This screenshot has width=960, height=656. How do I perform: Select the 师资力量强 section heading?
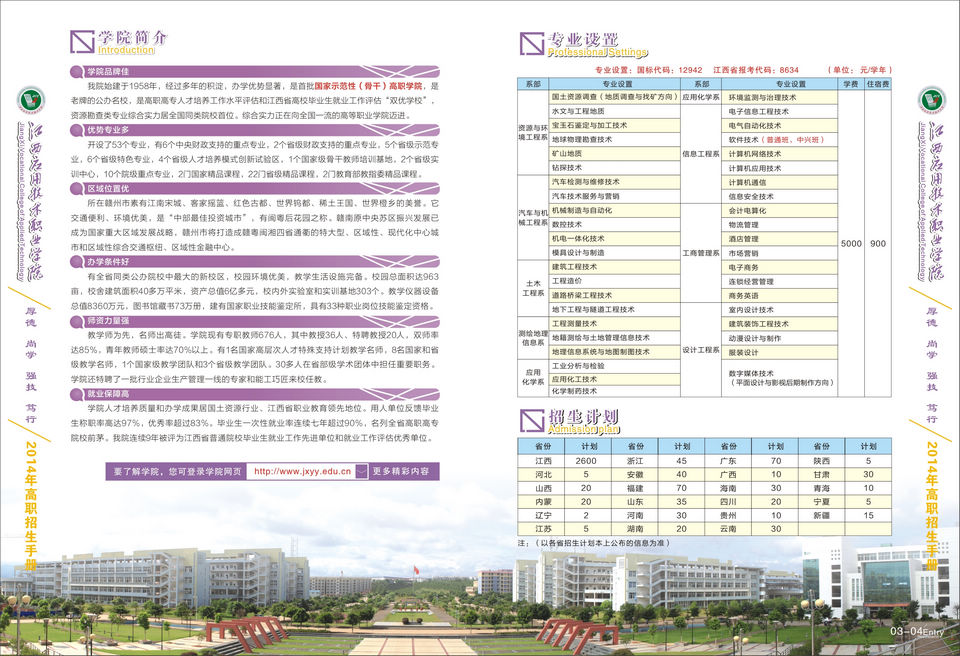(x=108, y=320)
